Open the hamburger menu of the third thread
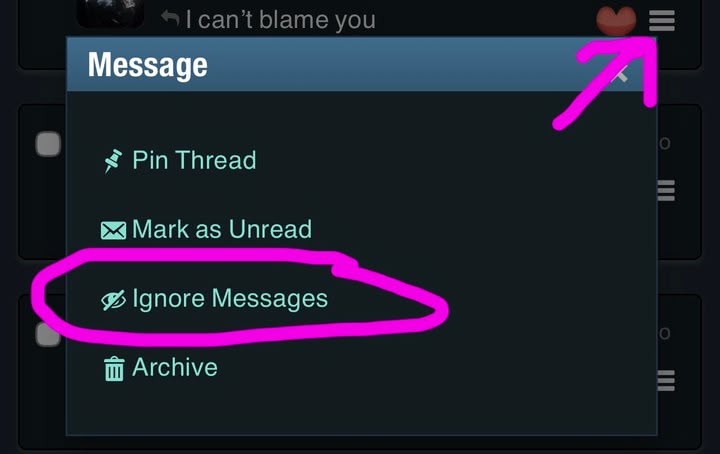 tap(666, 381)
